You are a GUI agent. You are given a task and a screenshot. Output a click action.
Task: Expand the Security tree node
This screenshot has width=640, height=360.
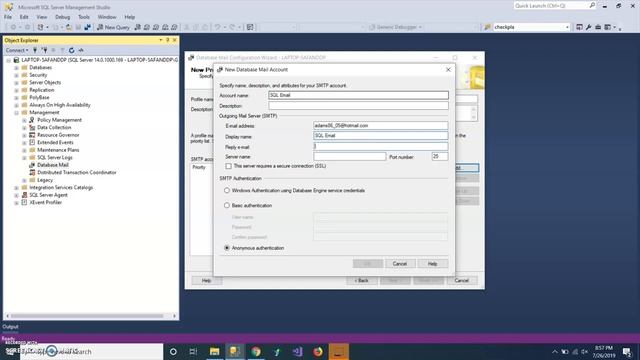(x=16, y=75)
